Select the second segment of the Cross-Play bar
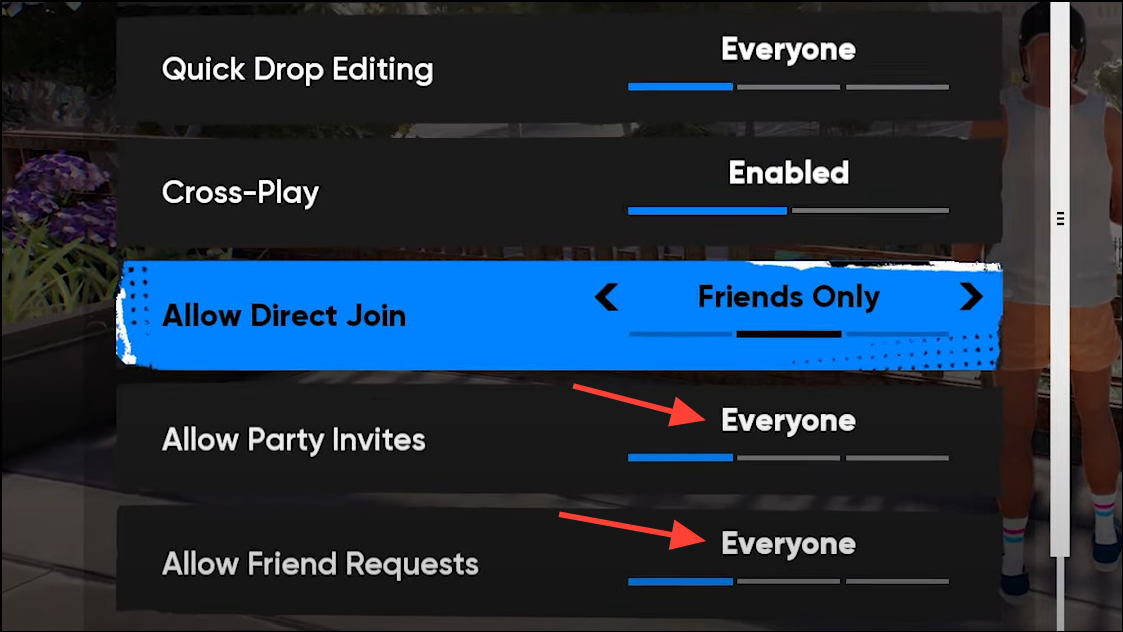 point(870,211)
